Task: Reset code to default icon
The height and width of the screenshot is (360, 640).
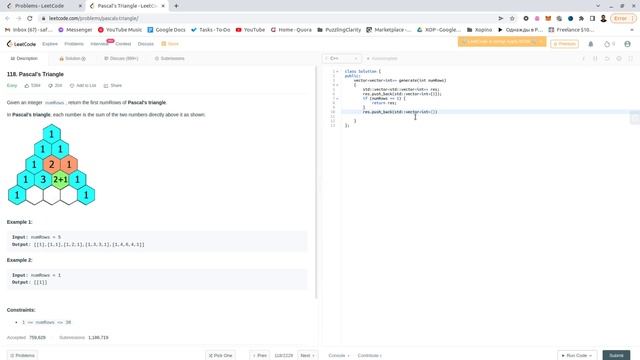Action: point(607,59)
